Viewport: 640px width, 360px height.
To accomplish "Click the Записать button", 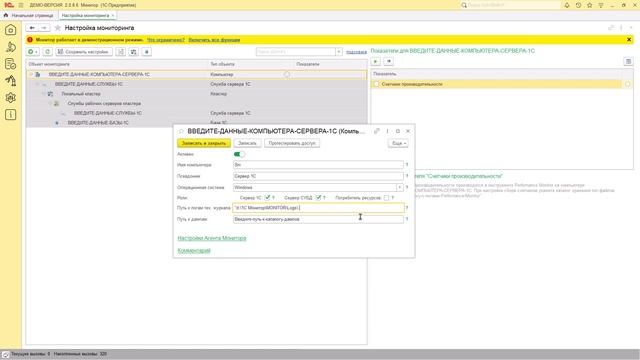I will 247,143.
